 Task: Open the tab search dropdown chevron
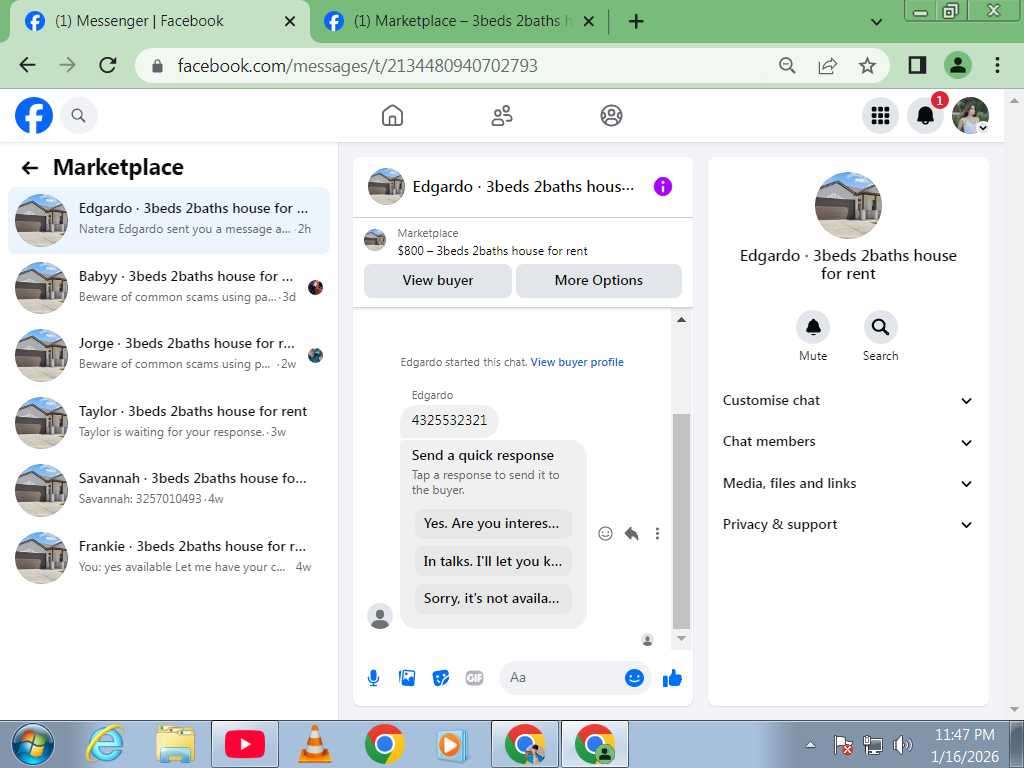[x=876, y=22]
